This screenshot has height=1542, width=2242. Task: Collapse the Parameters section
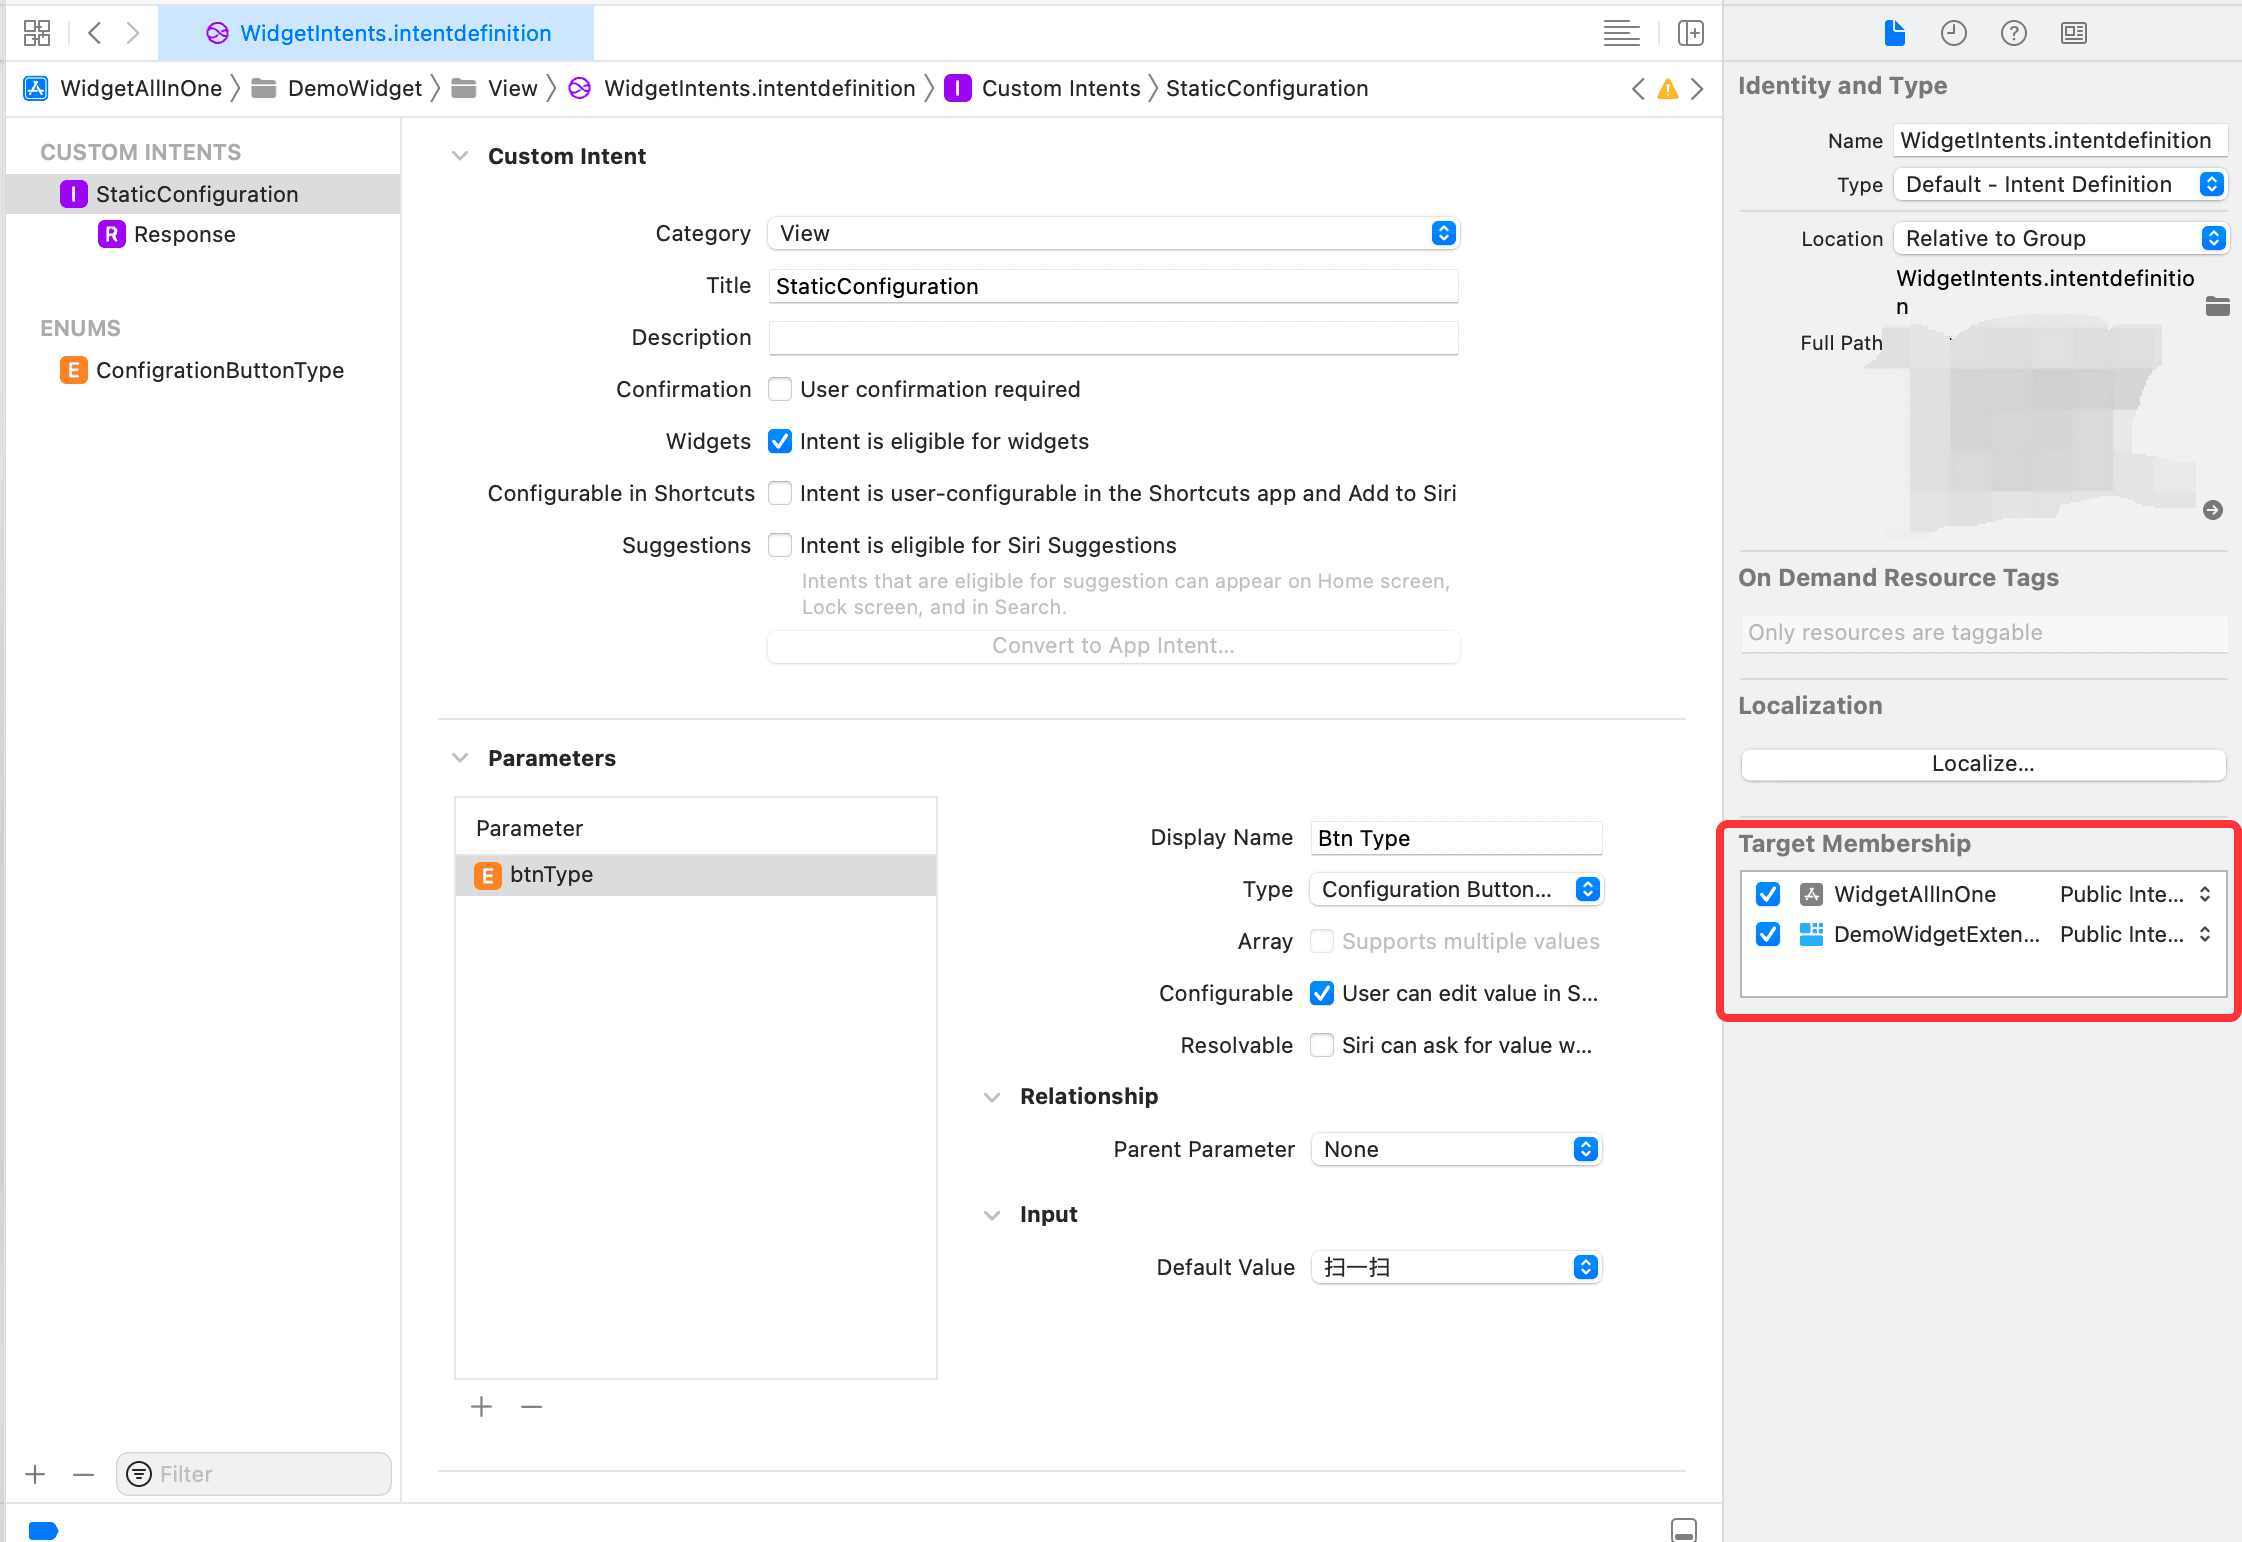[x=460, y=758]
